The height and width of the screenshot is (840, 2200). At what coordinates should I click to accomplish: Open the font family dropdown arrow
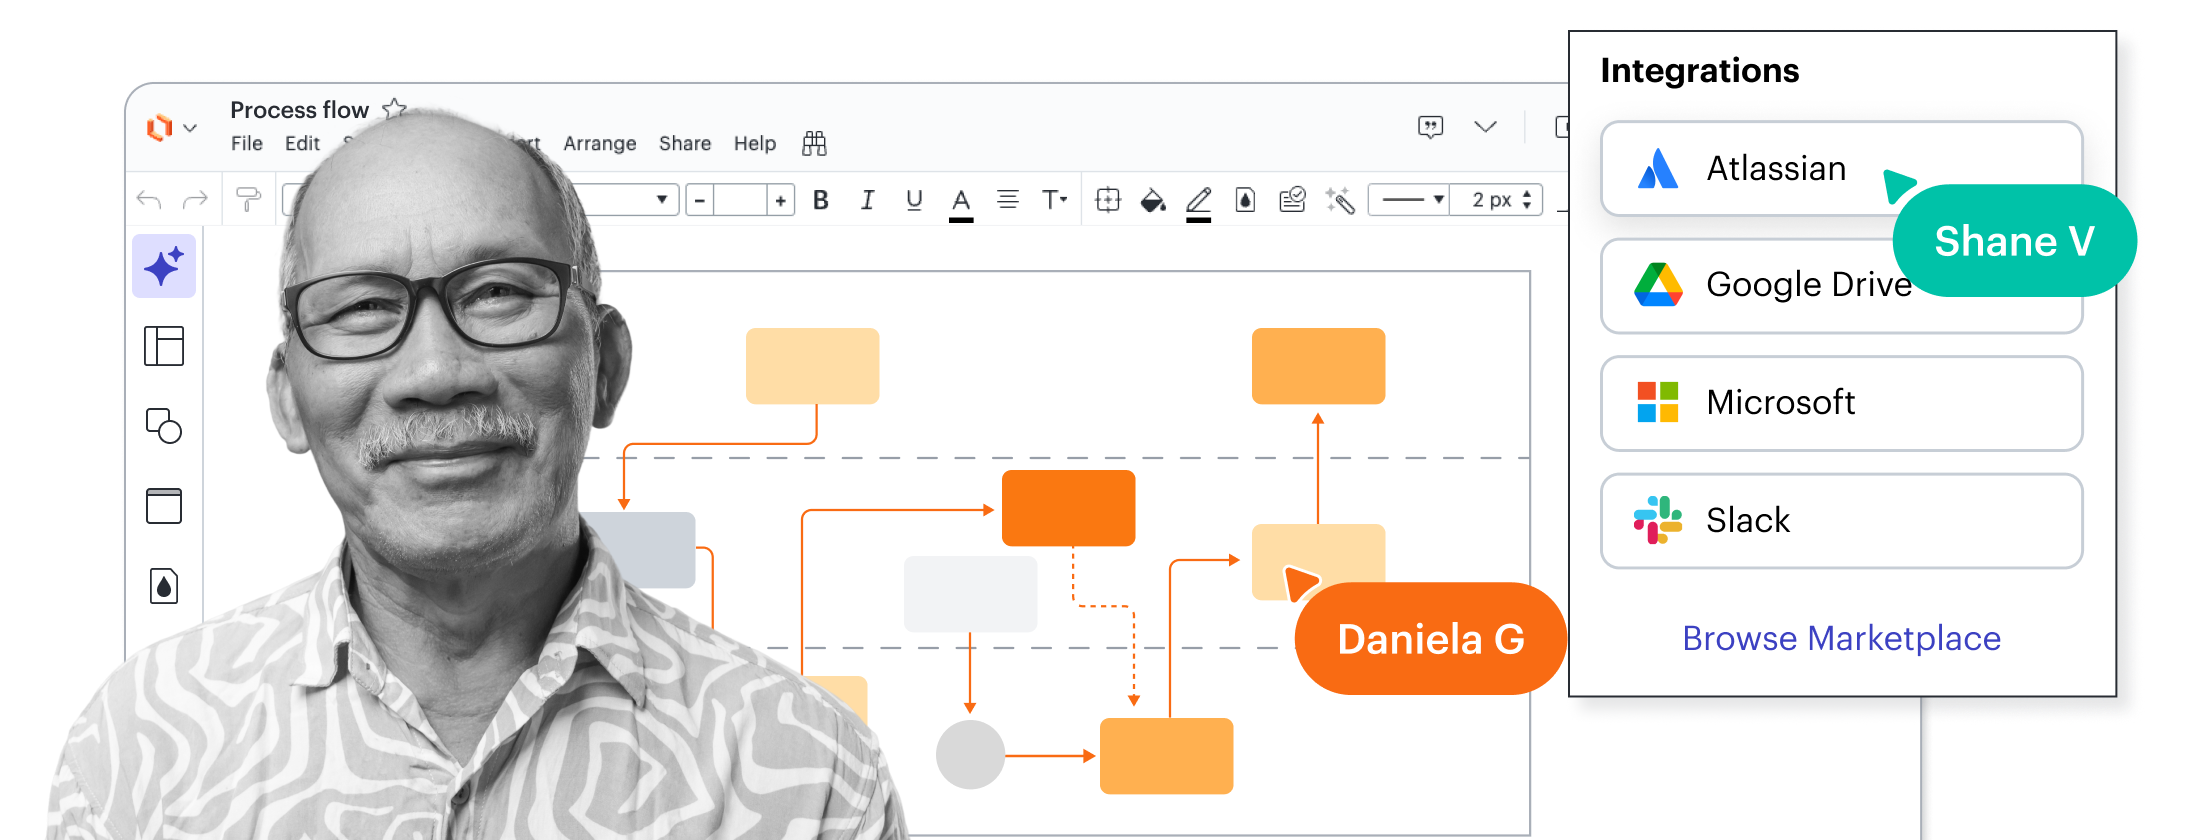tap(661, 200)
